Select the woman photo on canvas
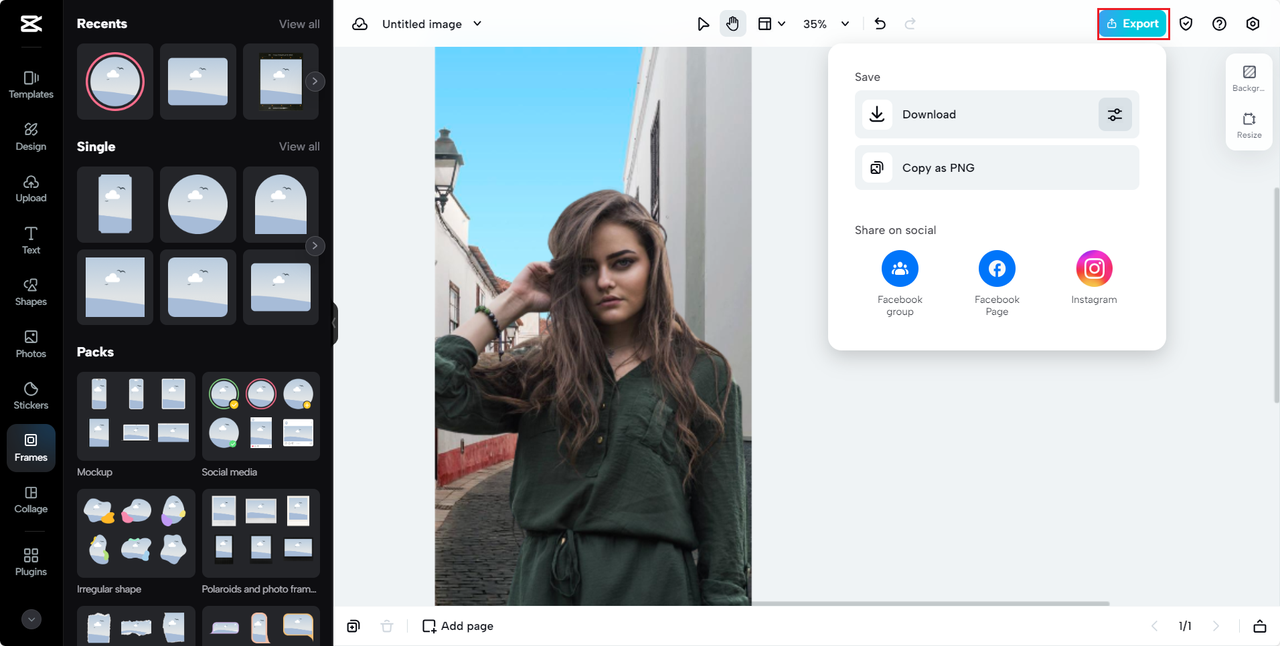This screenshot has width=1280, height=646. (593, 326)
